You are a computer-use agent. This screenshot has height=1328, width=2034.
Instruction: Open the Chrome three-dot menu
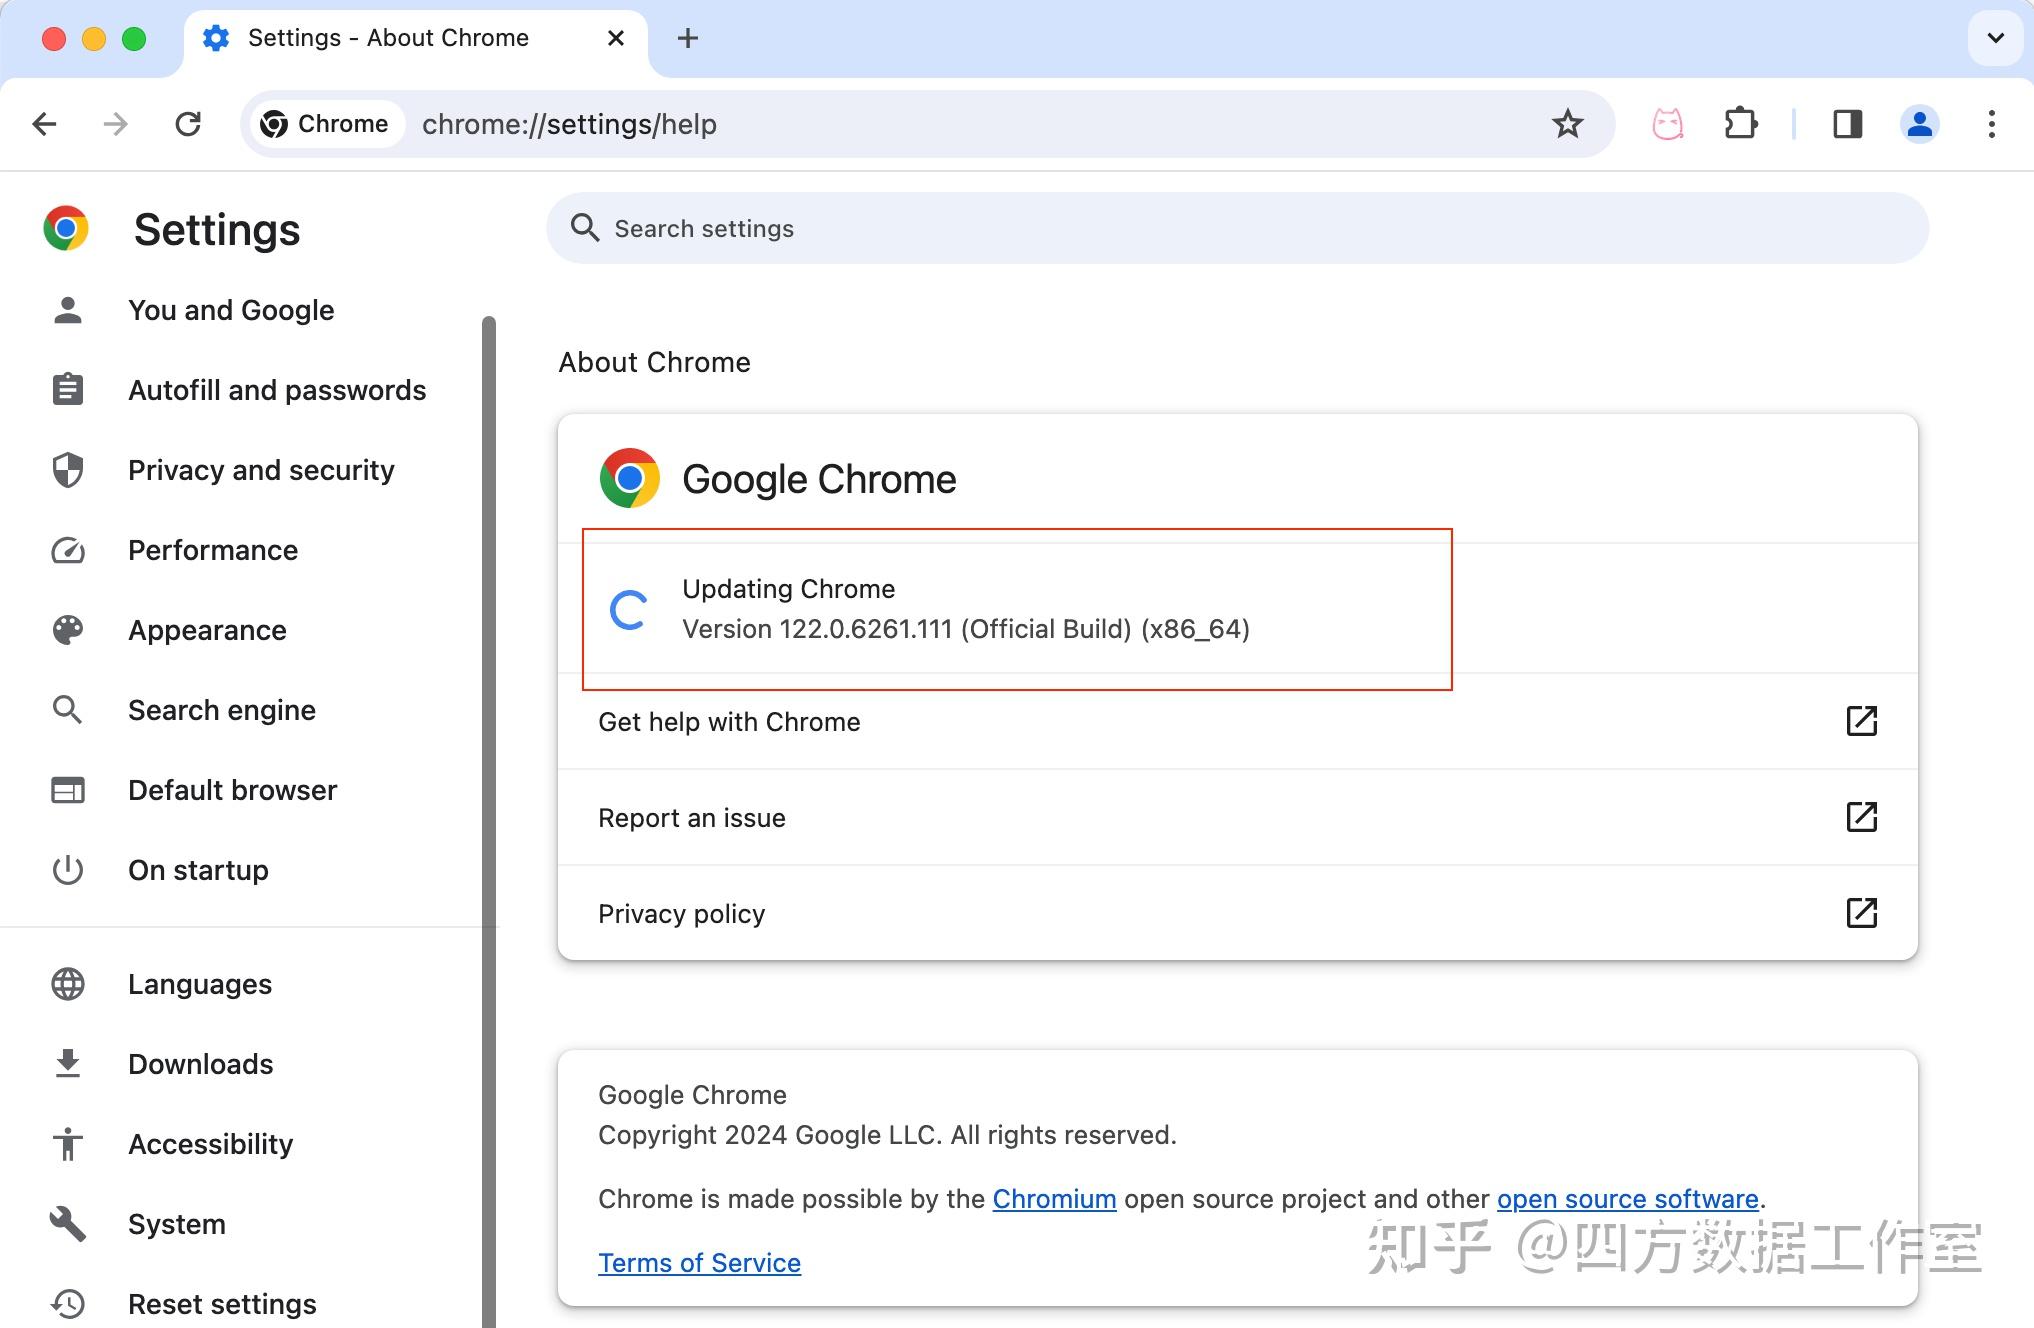click(x=1991, y=124)
